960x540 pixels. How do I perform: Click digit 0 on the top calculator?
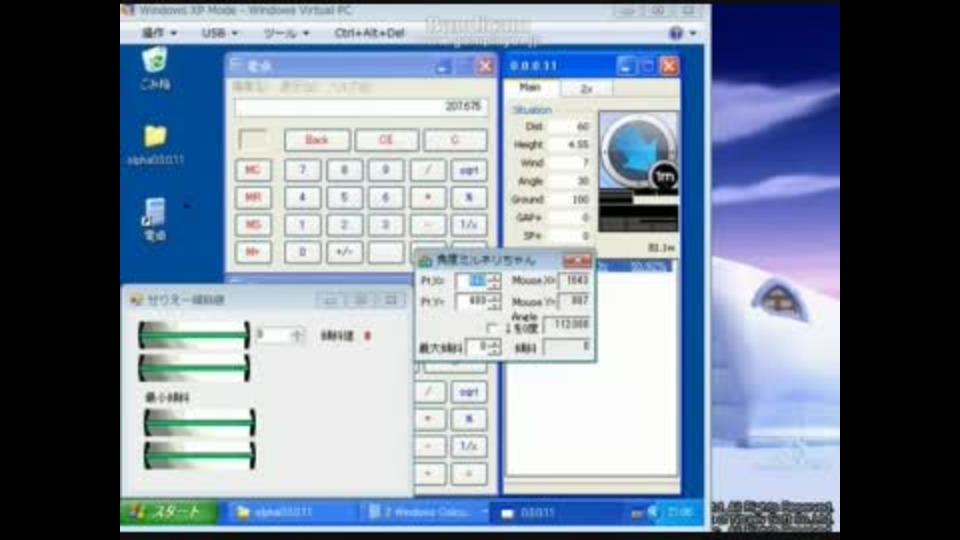point(302,252)
